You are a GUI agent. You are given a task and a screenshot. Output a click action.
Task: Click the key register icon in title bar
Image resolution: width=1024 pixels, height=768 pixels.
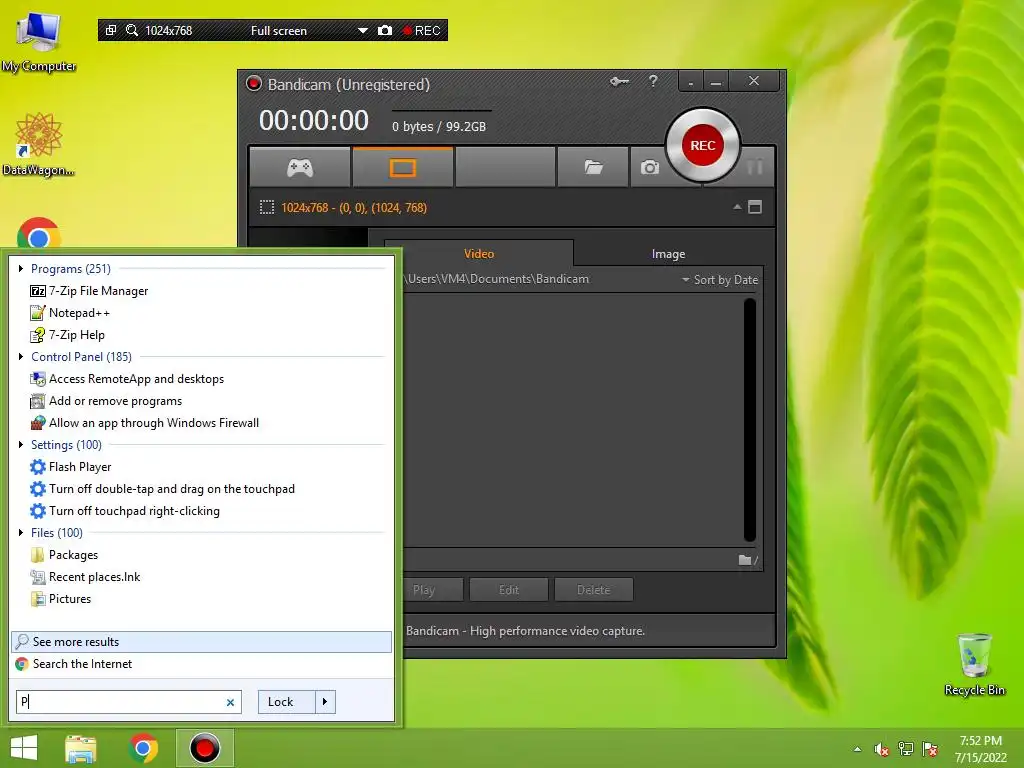click(619, 82)
